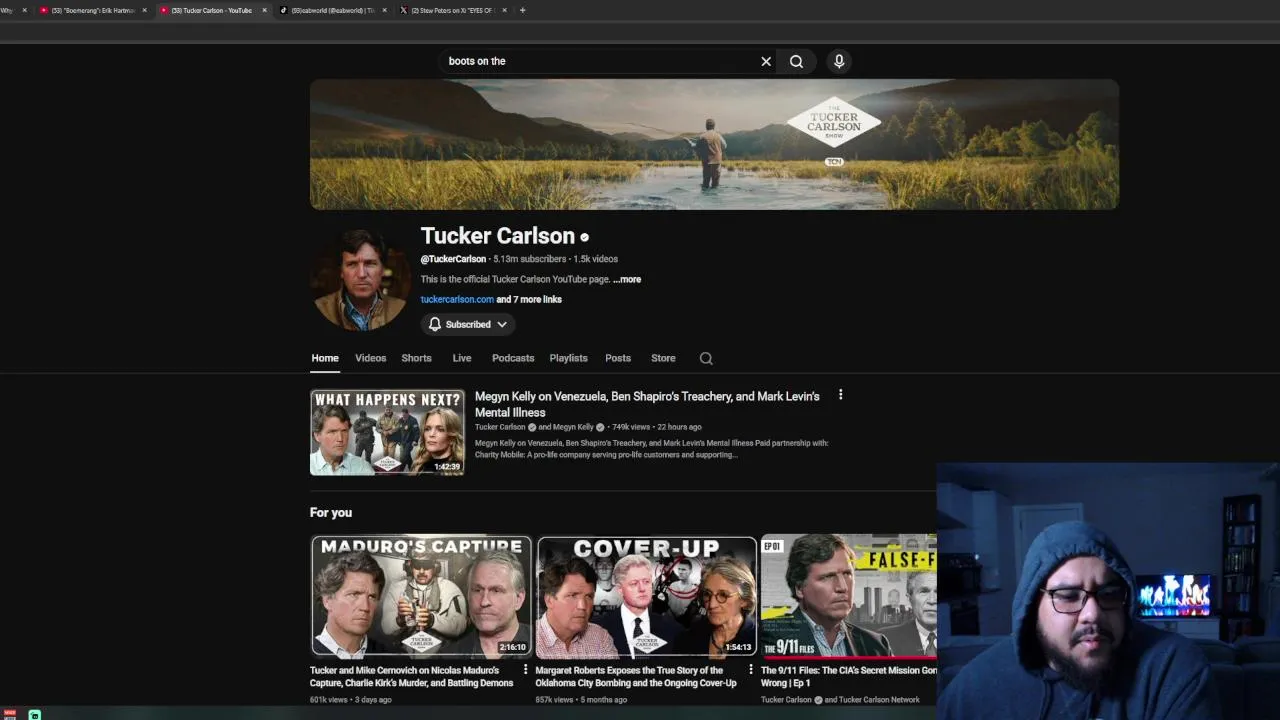Click Tucker Carlson channel avatar
This screenshot has height=720, width=1280.
(x=361, y=279)
